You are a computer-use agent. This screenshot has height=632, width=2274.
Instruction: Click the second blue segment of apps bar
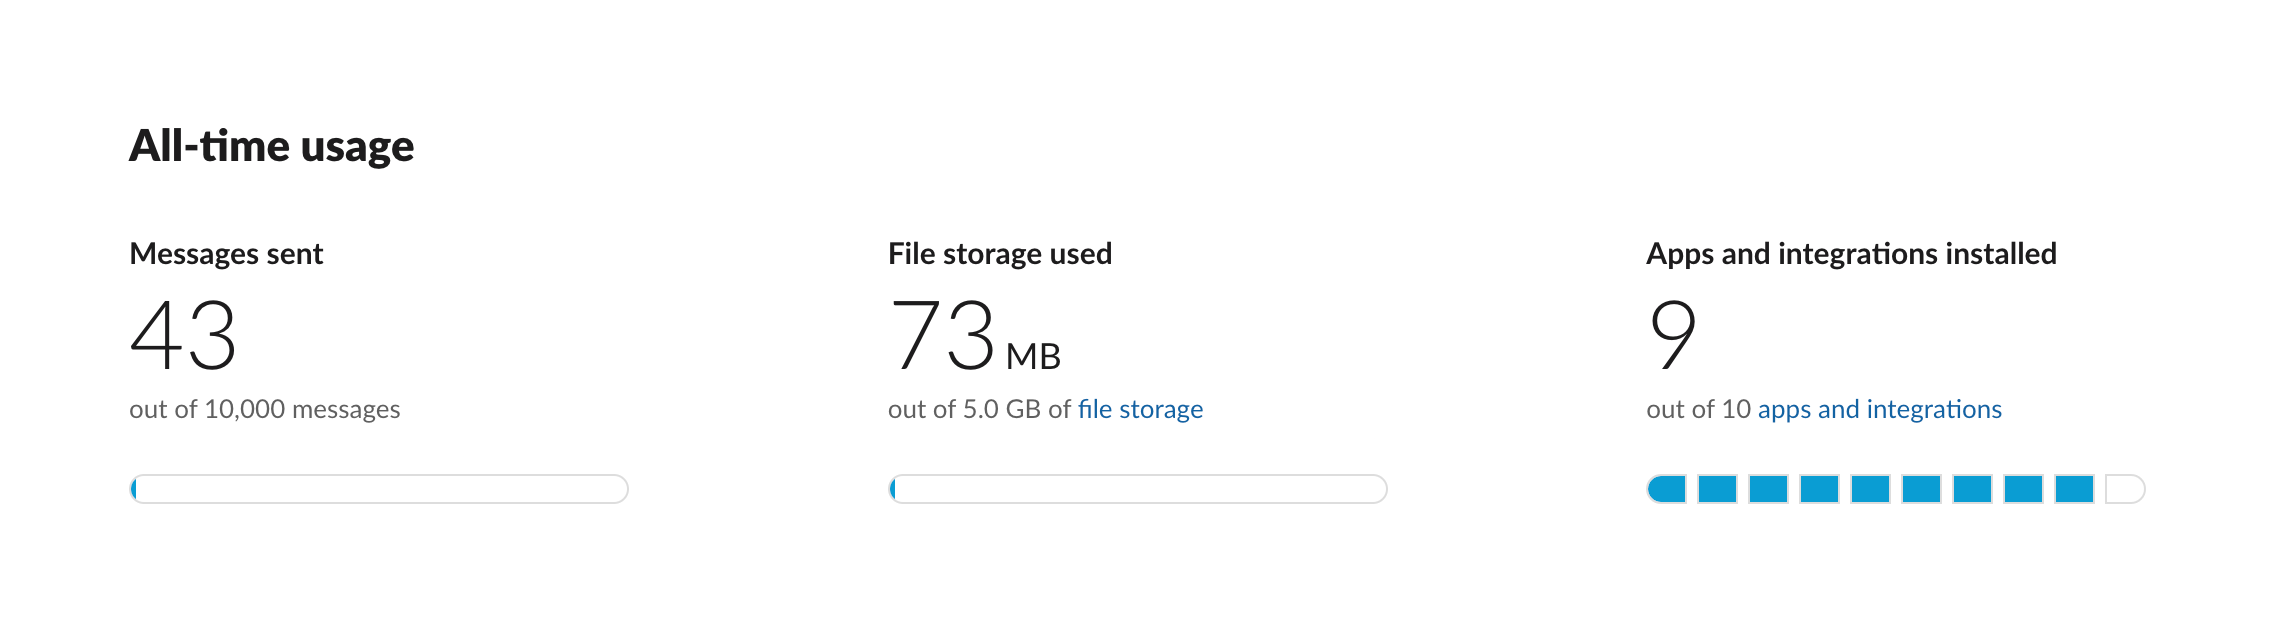(1717, 489)
